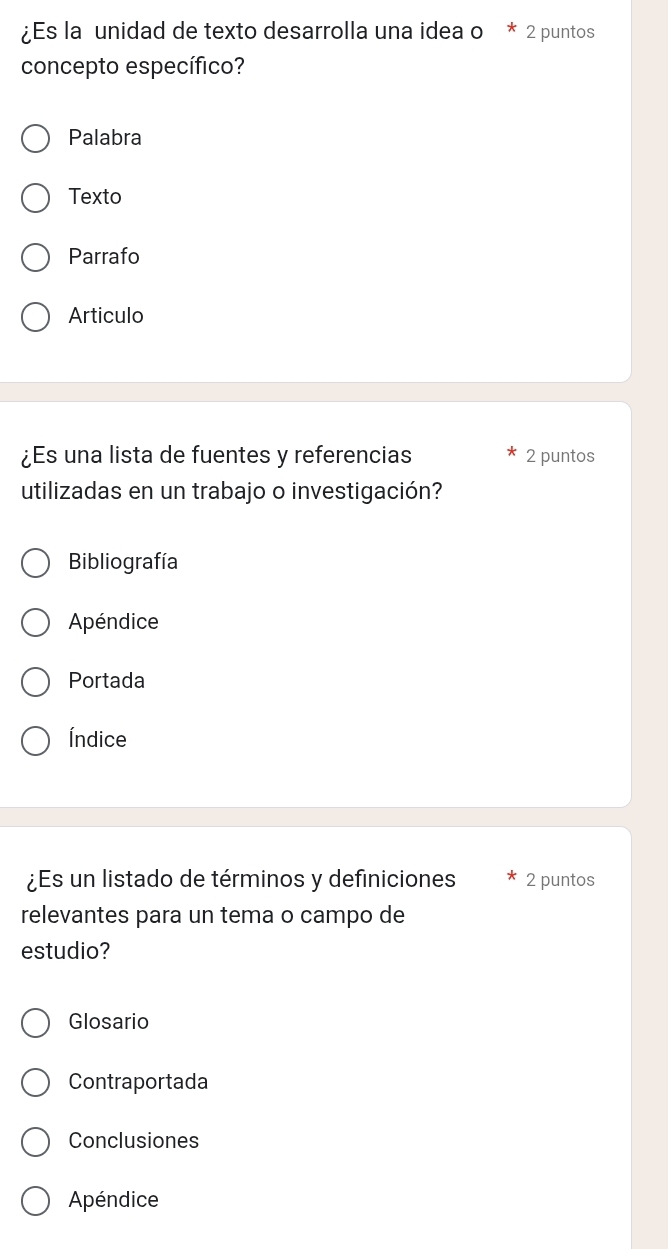Screen dimensions: 668x1249
Task: Click the red required asterisk on the términos y definiciones question
Action: click(512, 877)
